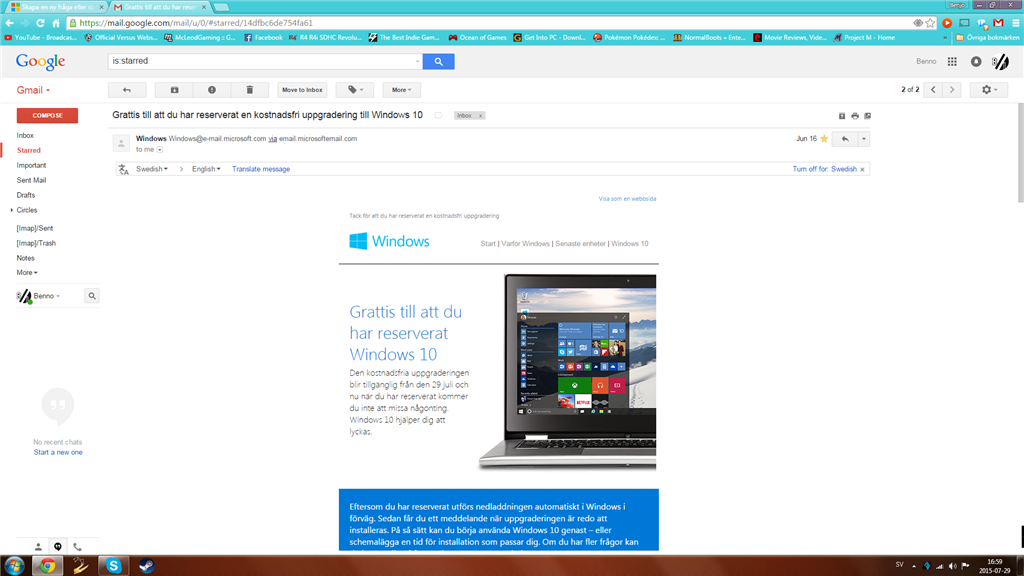The height and width of the screenshot is (576, 1024).
Task: Open the Gmail product switcher dropdown
Action: pos(33,90)
